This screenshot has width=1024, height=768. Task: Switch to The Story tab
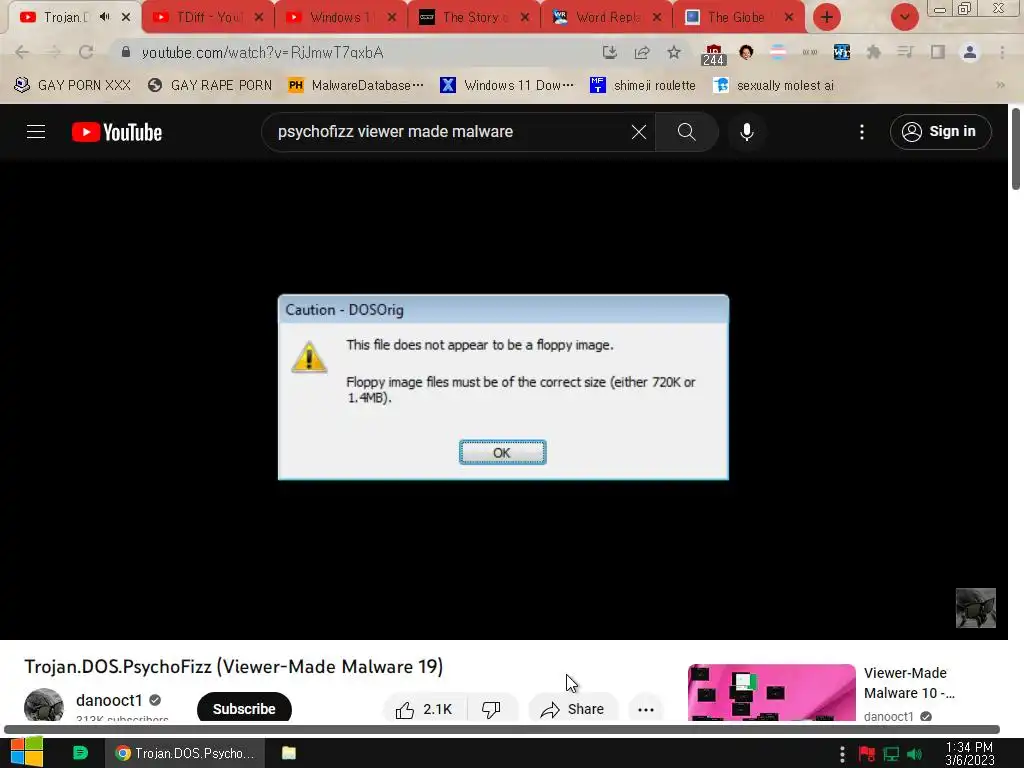[474, 17]
